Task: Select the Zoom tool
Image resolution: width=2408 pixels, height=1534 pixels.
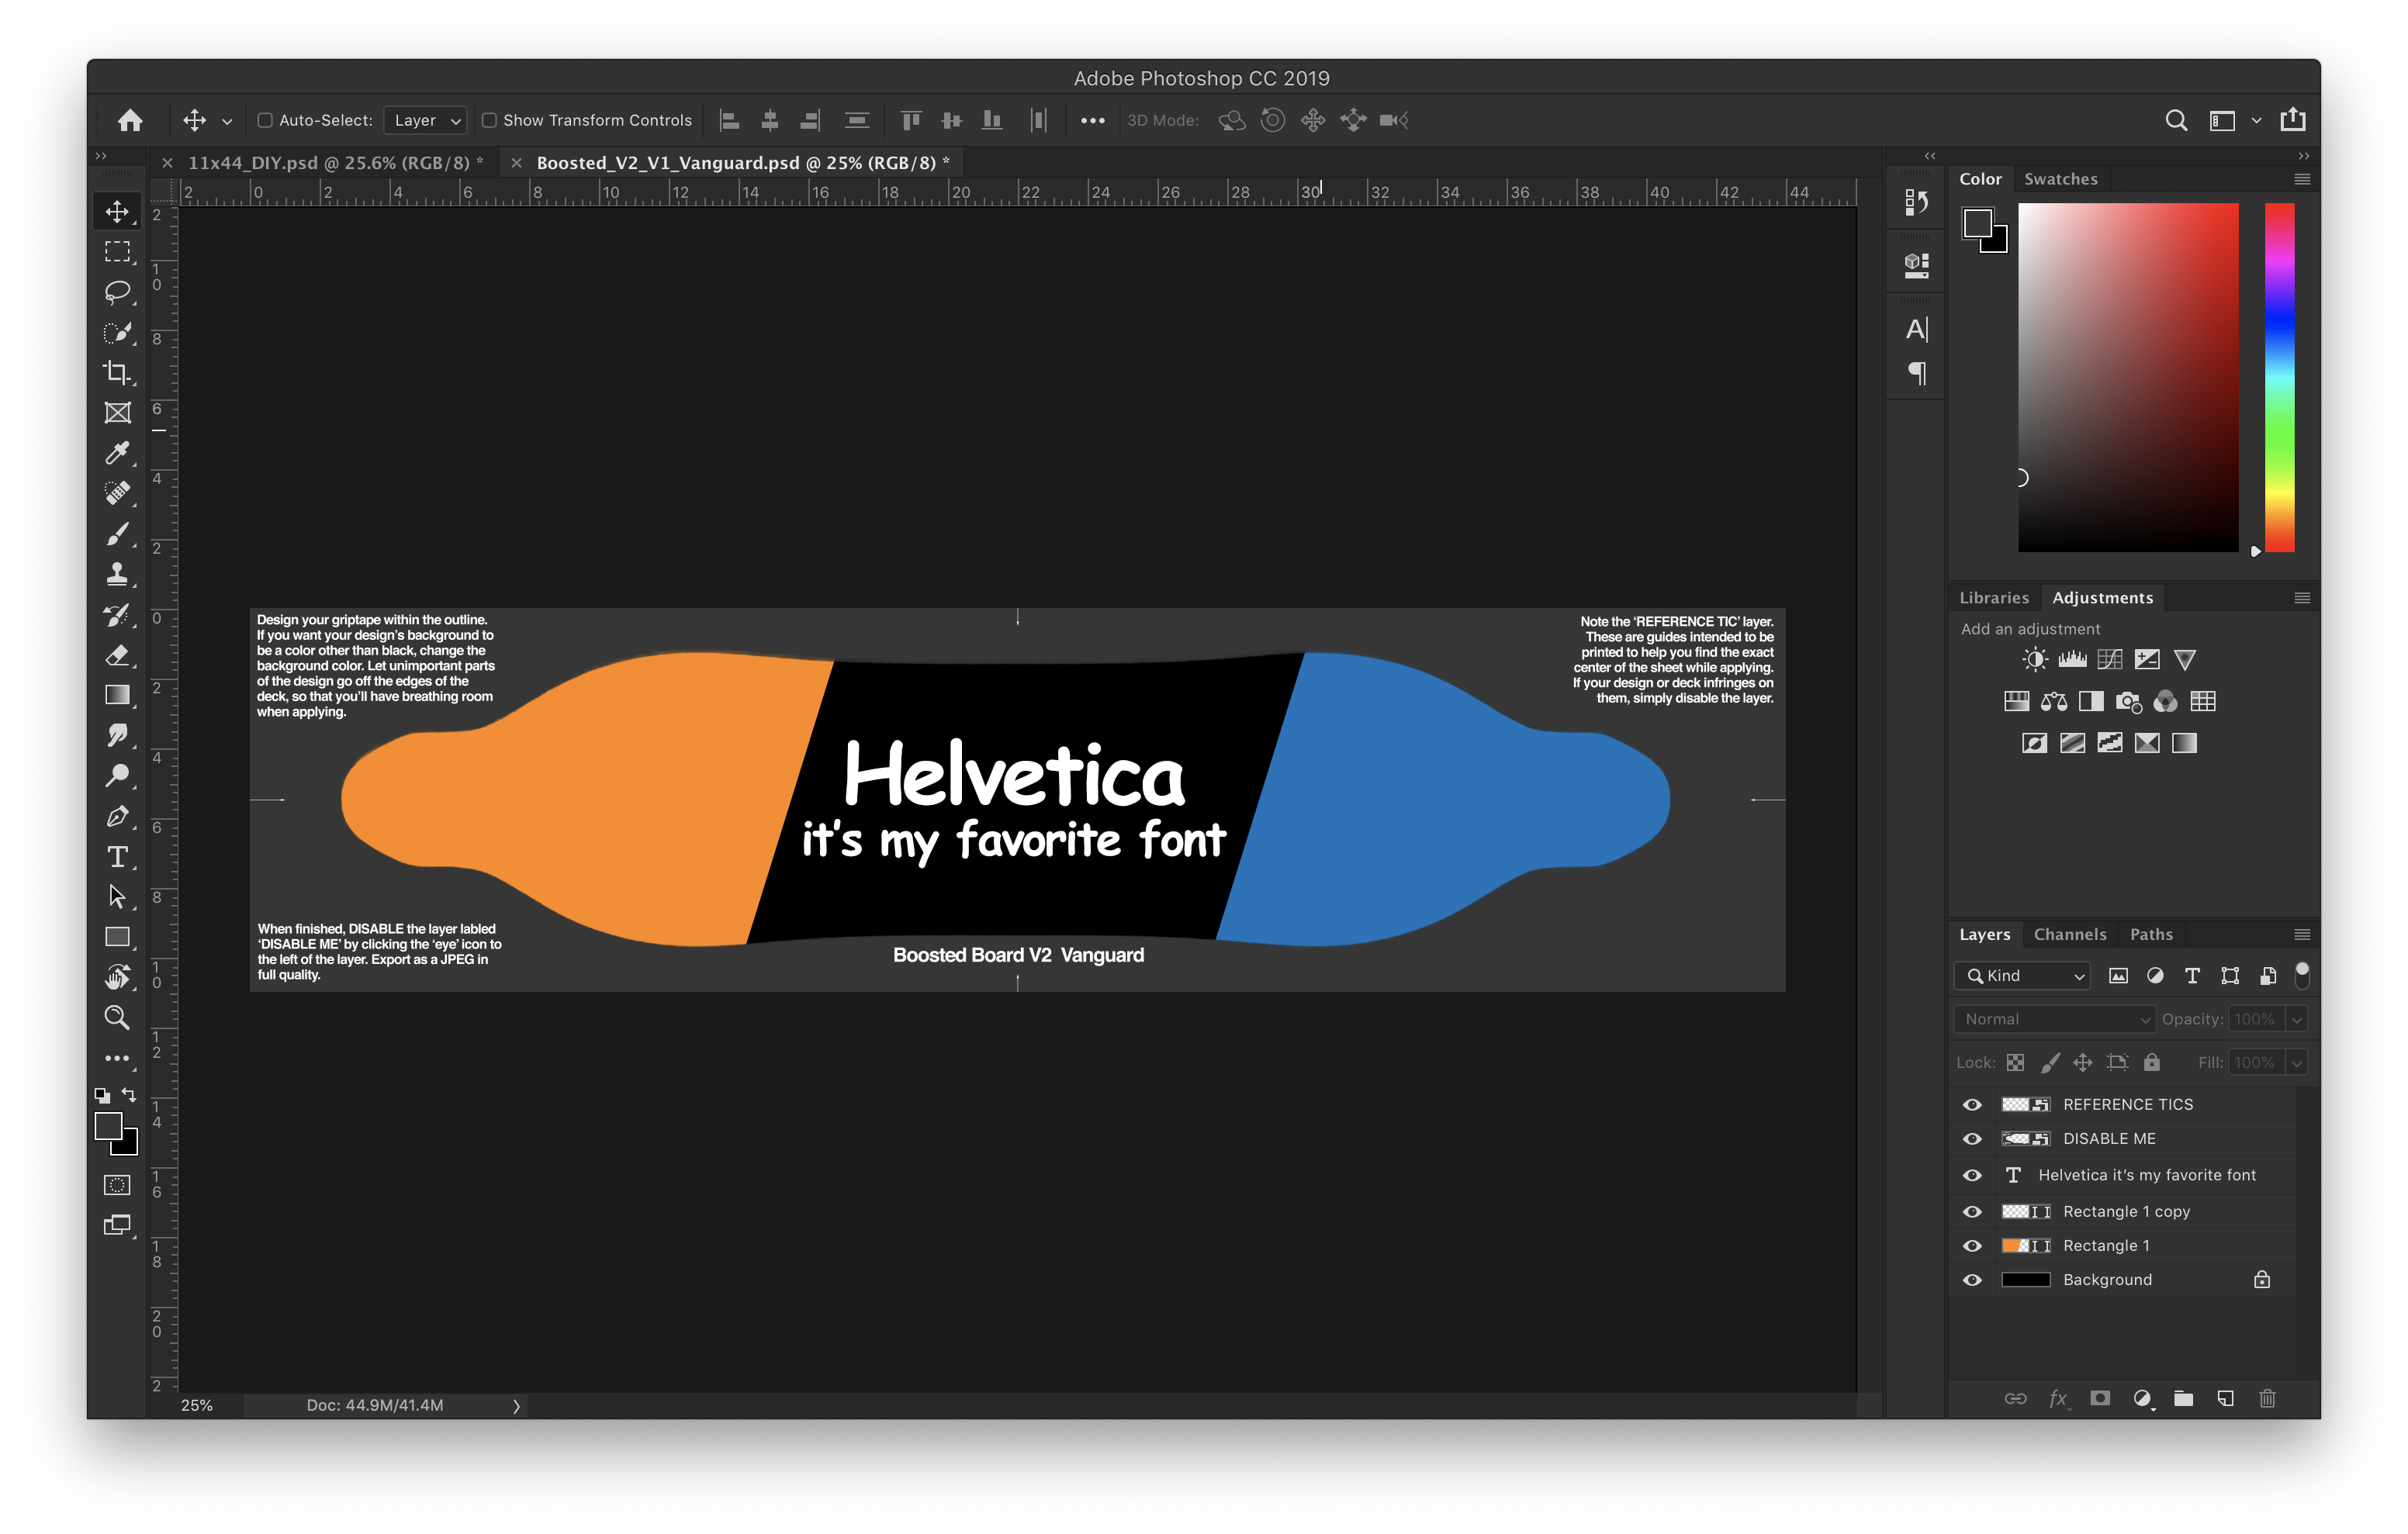Action: (x=112, y=1018)
